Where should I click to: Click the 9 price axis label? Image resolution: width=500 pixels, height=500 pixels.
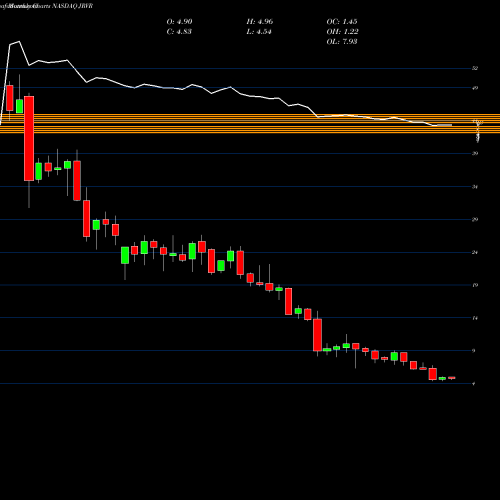pos(474,351)
